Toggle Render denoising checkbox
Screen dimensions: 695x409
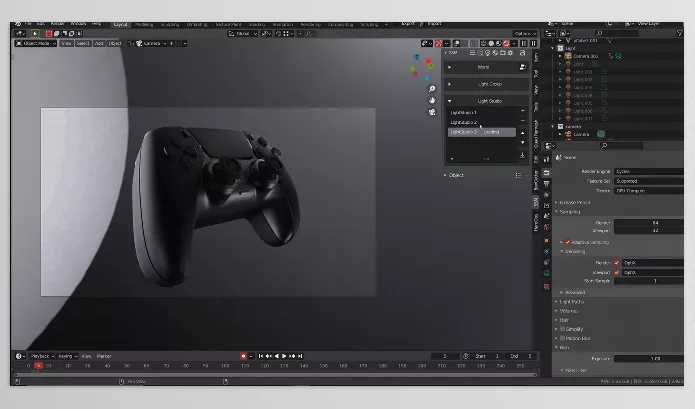click(617, 263)
